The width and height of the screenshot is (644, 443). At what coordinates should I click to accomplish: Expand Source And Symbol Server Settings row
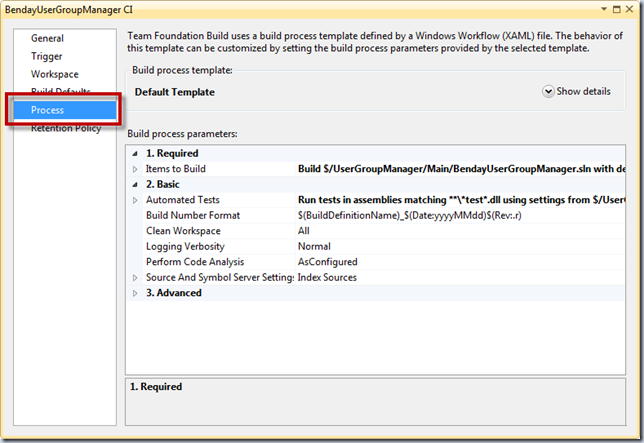135,278
